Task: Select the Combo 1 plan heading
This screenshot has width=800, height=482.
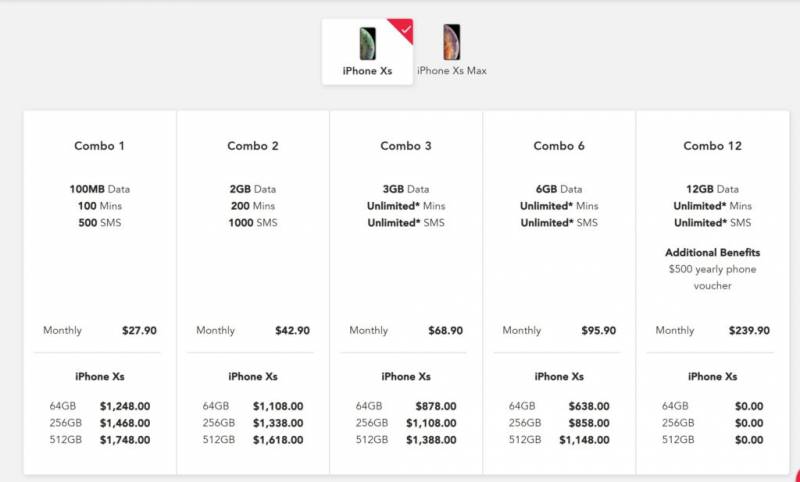Action: 100,146
